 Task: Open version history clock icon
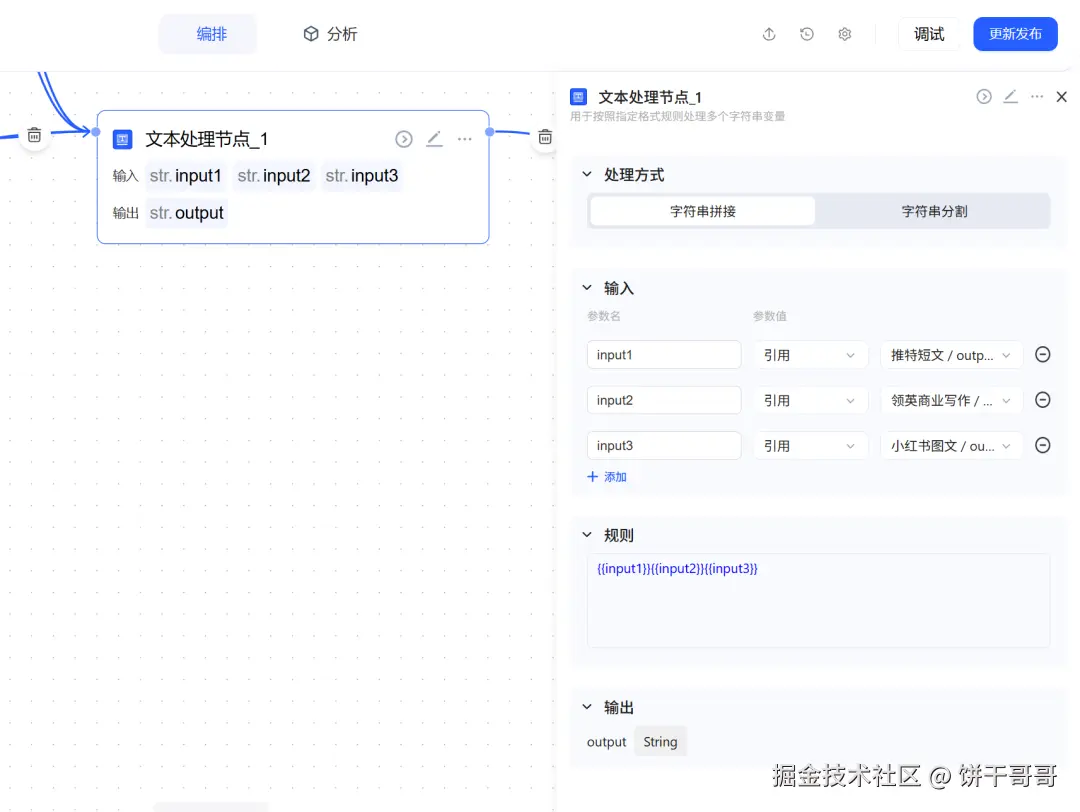pyautogui.click(x=807, y=34)
